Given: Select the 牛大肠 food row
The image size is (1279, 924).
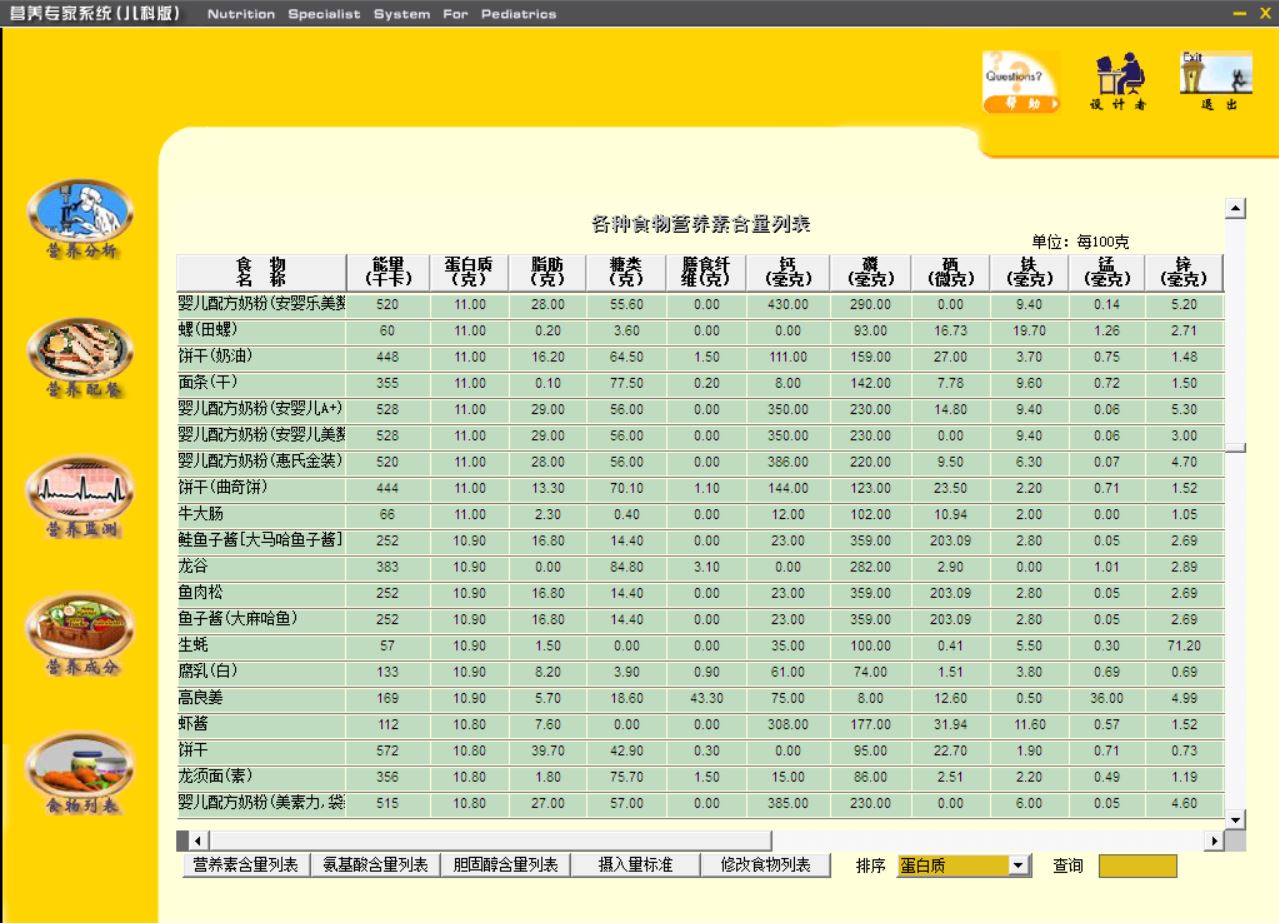Looking at the screenshot, I should [x=700, y=514].
